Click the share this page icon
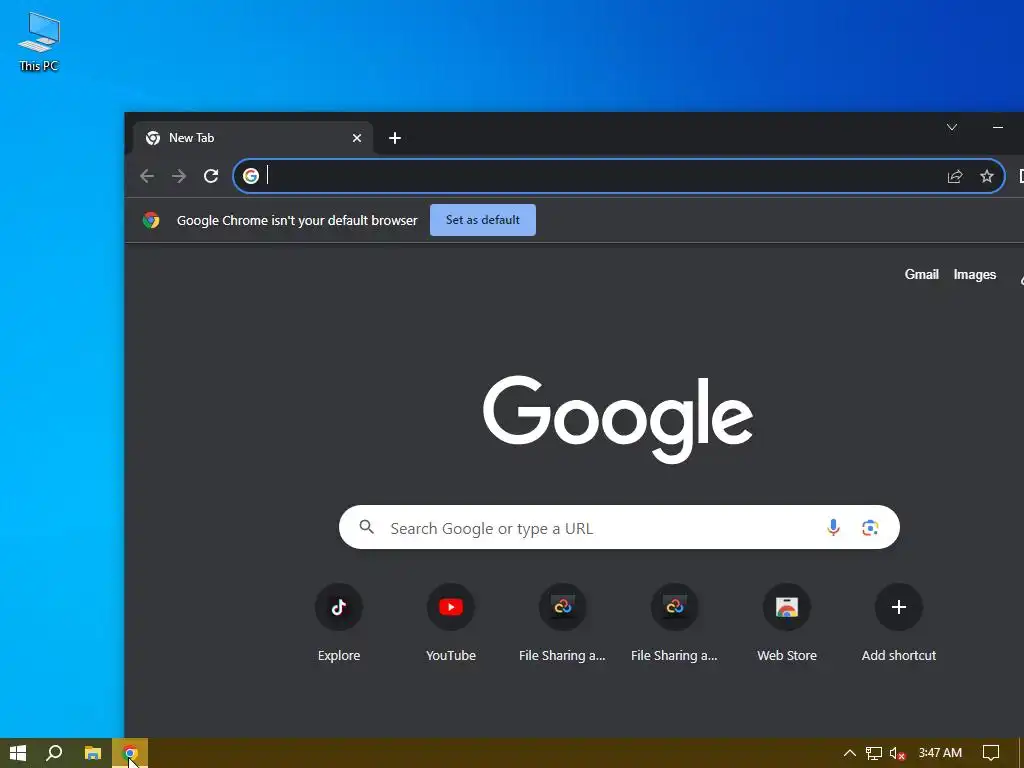Image resolution: width=1024 pixels, height=768 pixels. (x=955, y=176)
